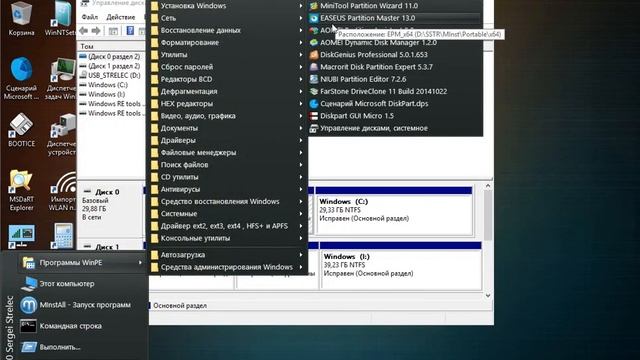The height and width of the screenshot is (360, 640).
Task: Select the Файловые менеджеры menu folder
Action: point(228,153)
